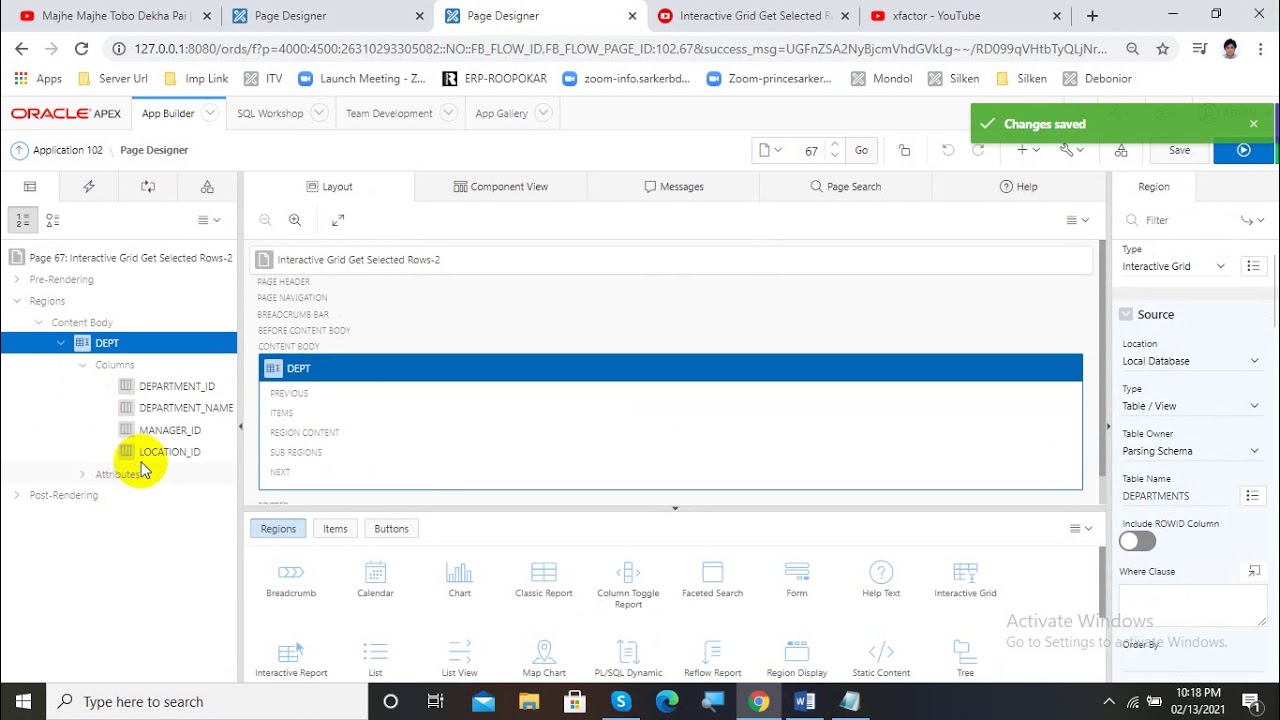This screenshot has width=1280, height=720.
Task: Open the Rendering tree tab
Action: [30, 186]
